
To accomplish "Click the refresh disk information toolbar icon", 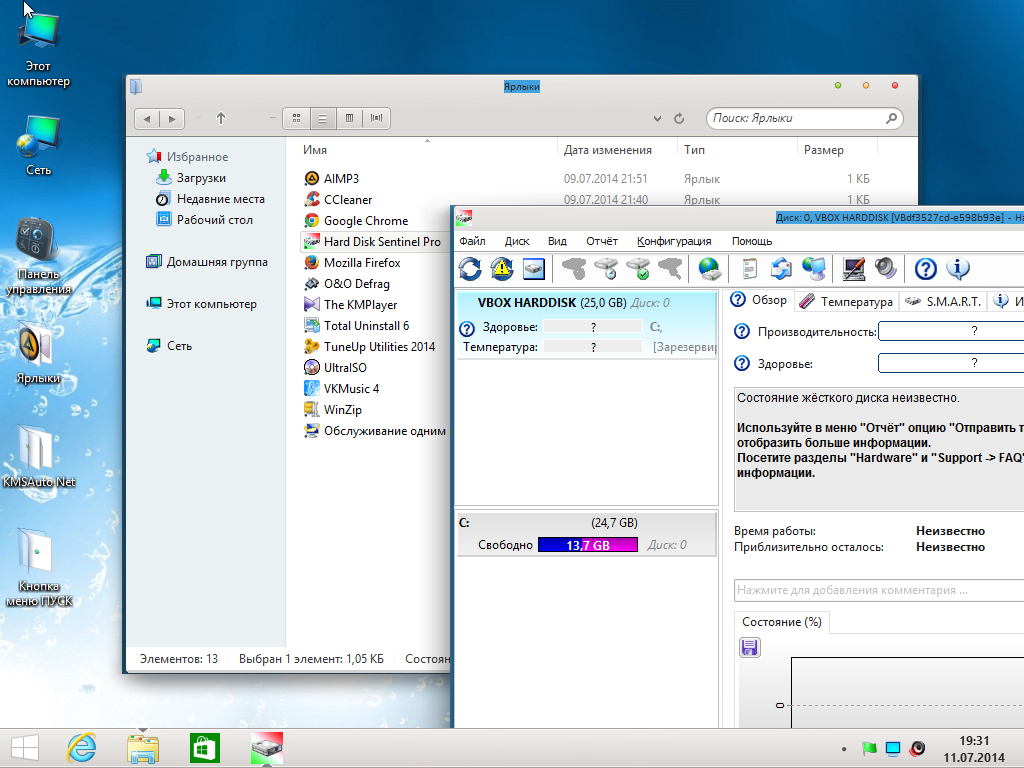I will (x=470, y=268).
